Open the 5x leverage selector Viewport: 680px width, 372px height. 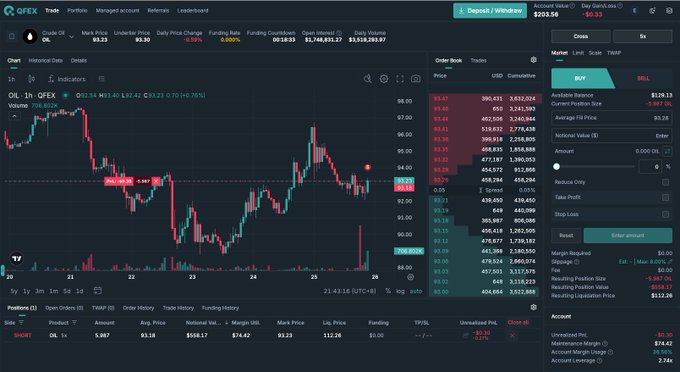tap(643, 36)
